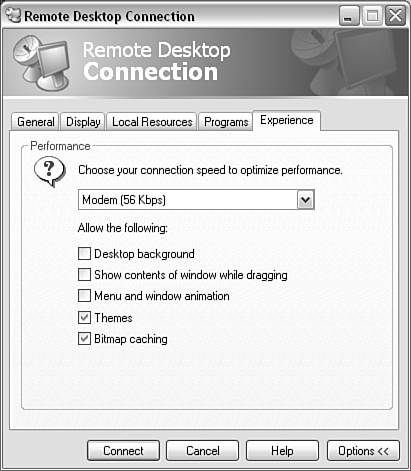Open the connection speed dropdown arrow

pyautogui.click(x=305, y=200)
